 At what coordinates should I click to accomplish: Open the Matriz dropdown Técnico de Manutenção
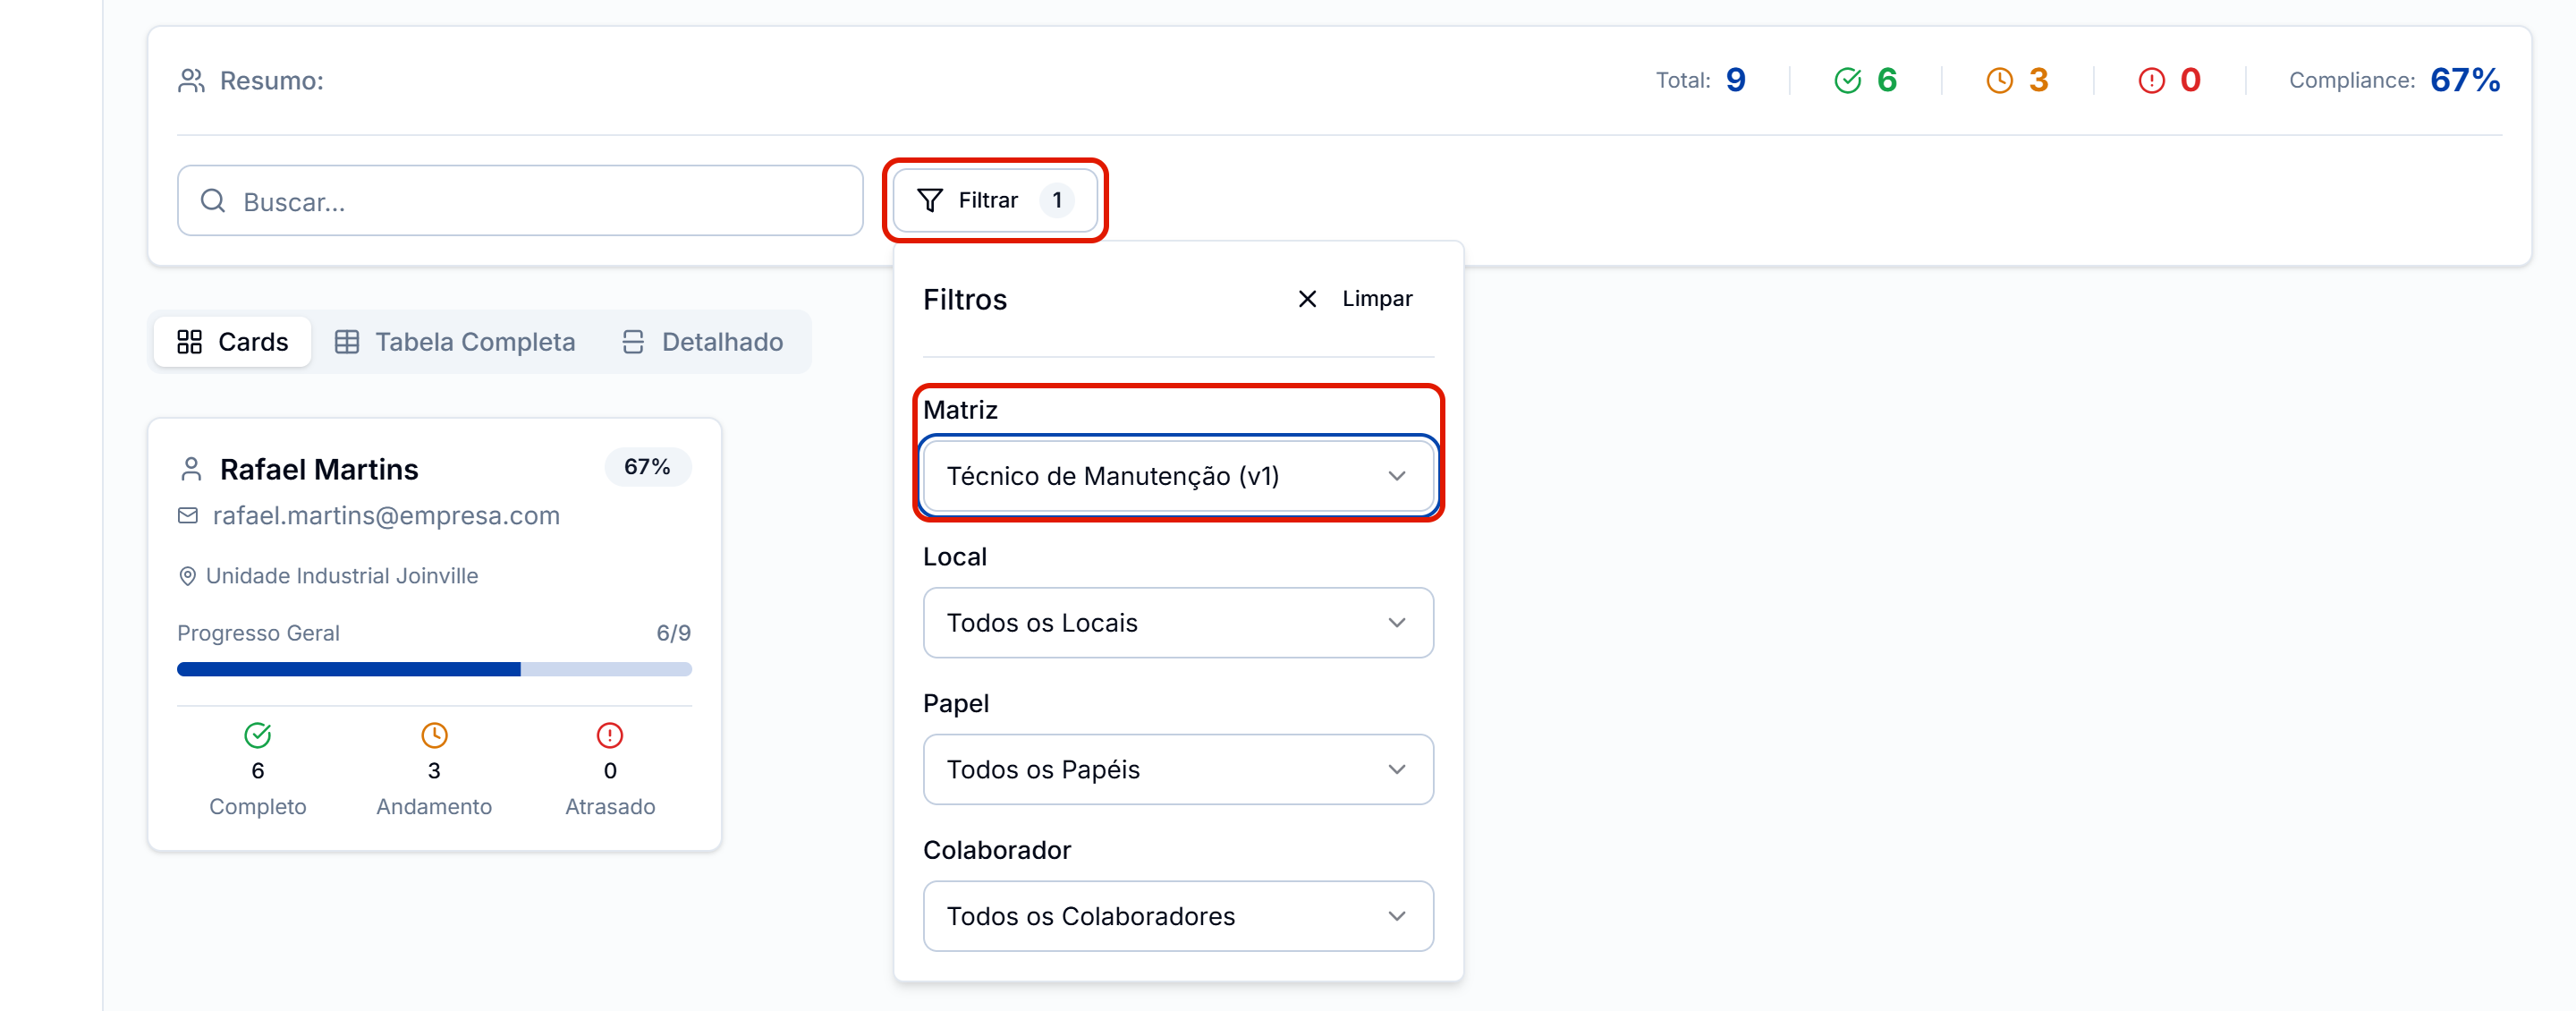pos(1177,476)
